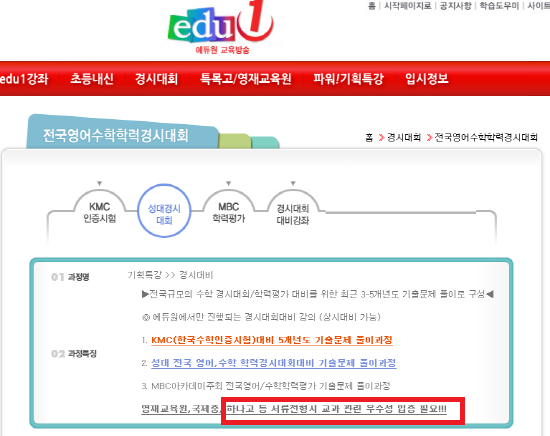Open the 경시대회 대비강좌 tab
This screenshot has height=436, width=550.
pyautogui.click(x=293, y=214)
